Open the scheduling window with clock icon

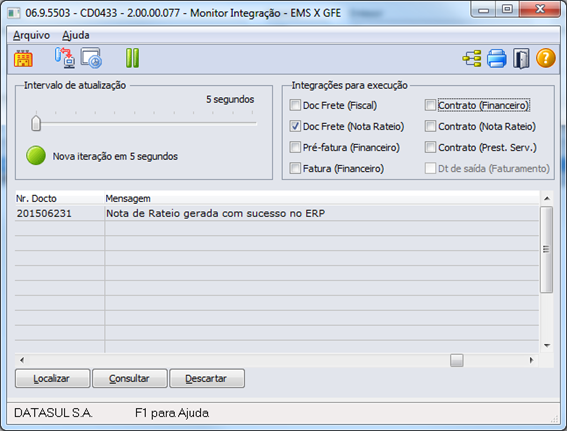[91, 58]
